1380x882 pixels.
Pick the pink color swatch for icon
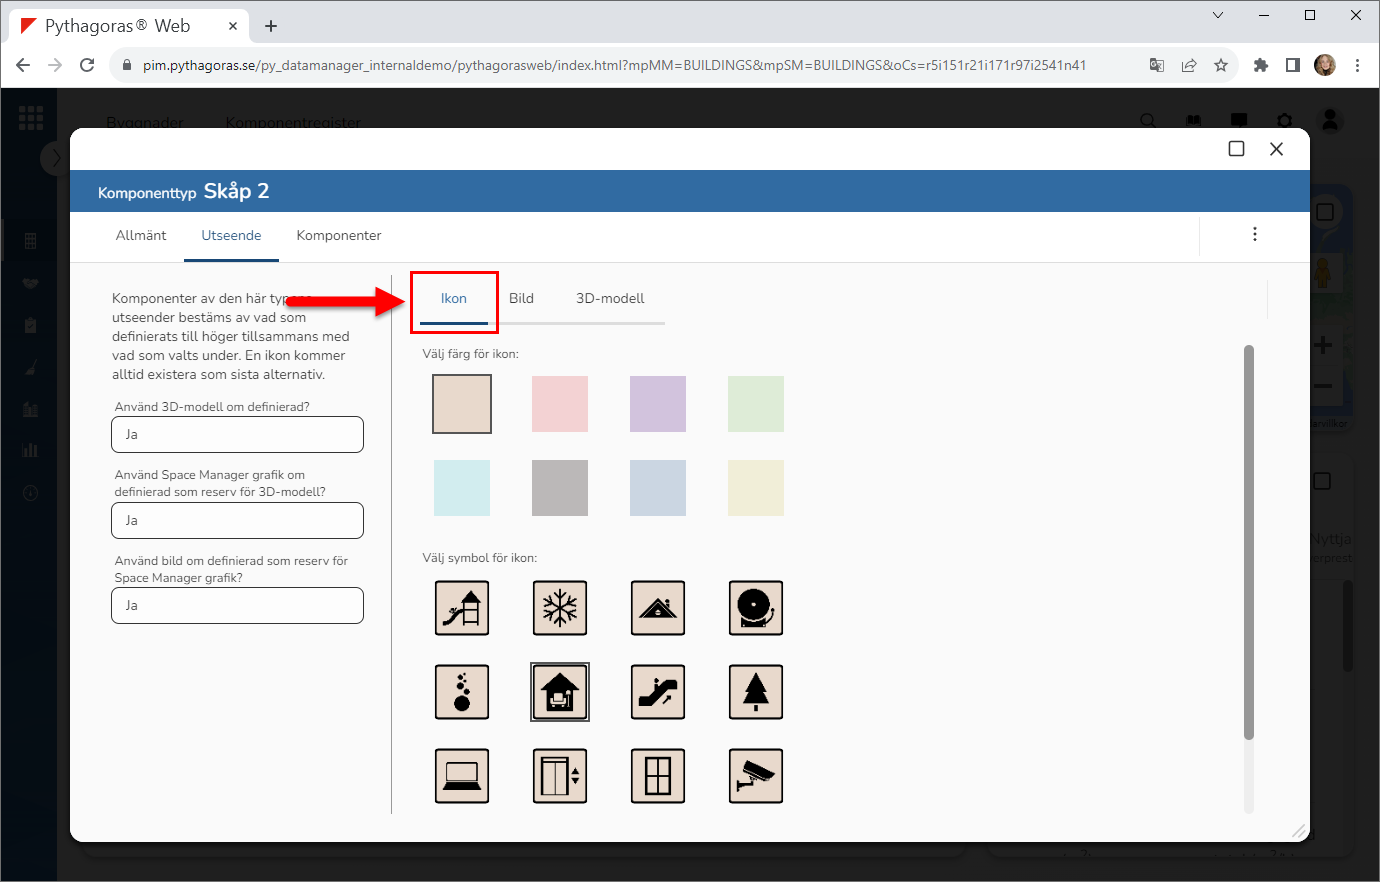[560, 404]
